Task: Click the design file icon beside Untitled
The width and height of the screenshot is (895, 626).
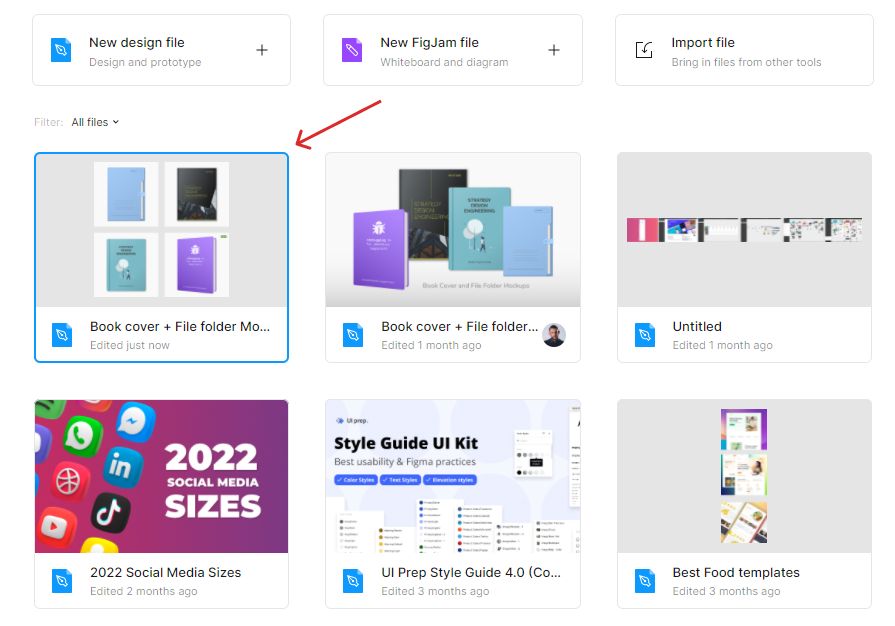Action: coord(645,335)
